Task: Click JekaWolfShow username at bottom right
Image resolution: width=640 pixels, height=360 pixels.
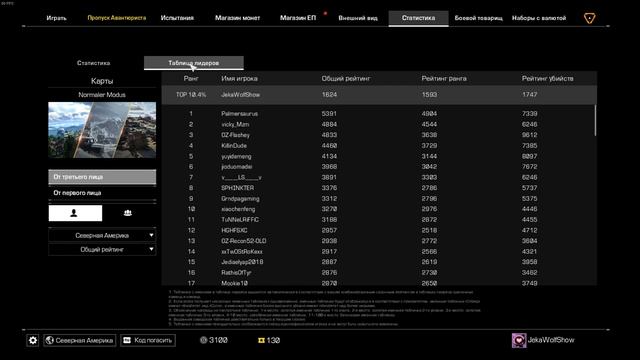Action: (551, 340)
